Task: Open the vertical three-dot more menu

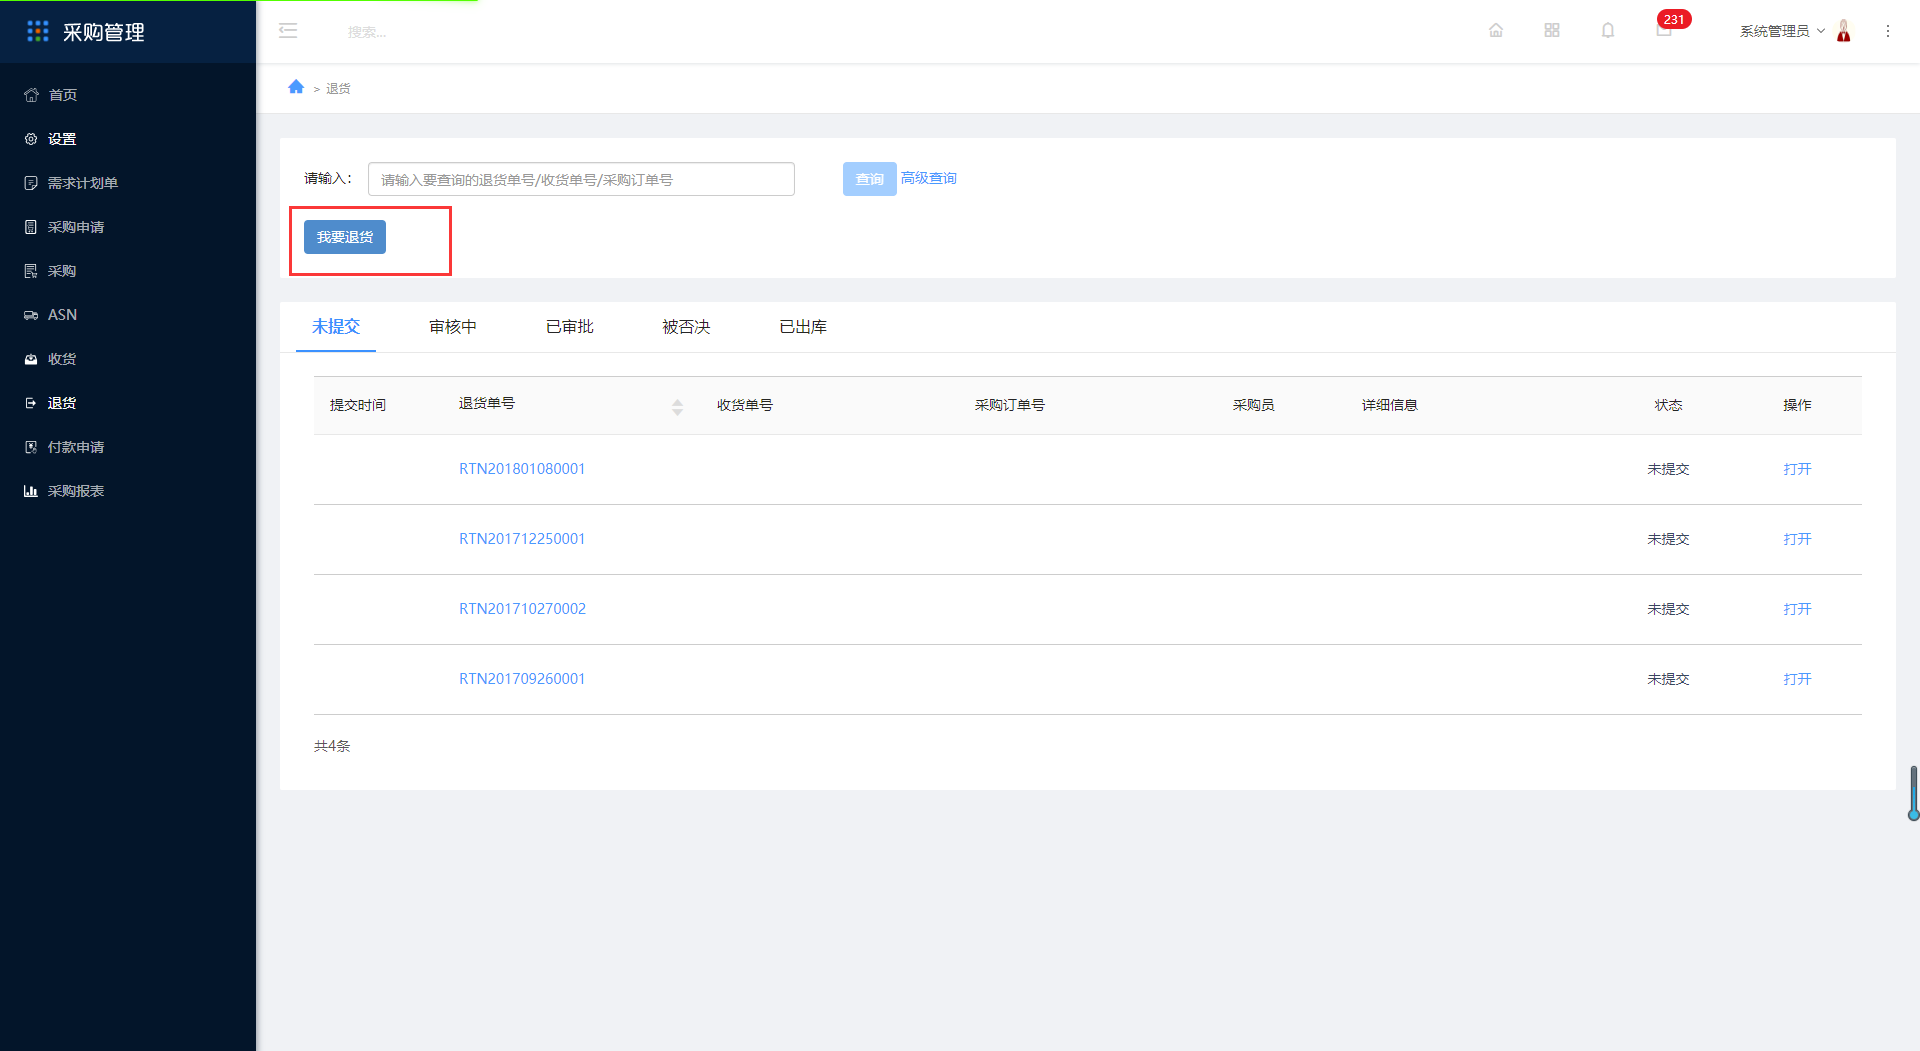Action: click(1888, 31)
